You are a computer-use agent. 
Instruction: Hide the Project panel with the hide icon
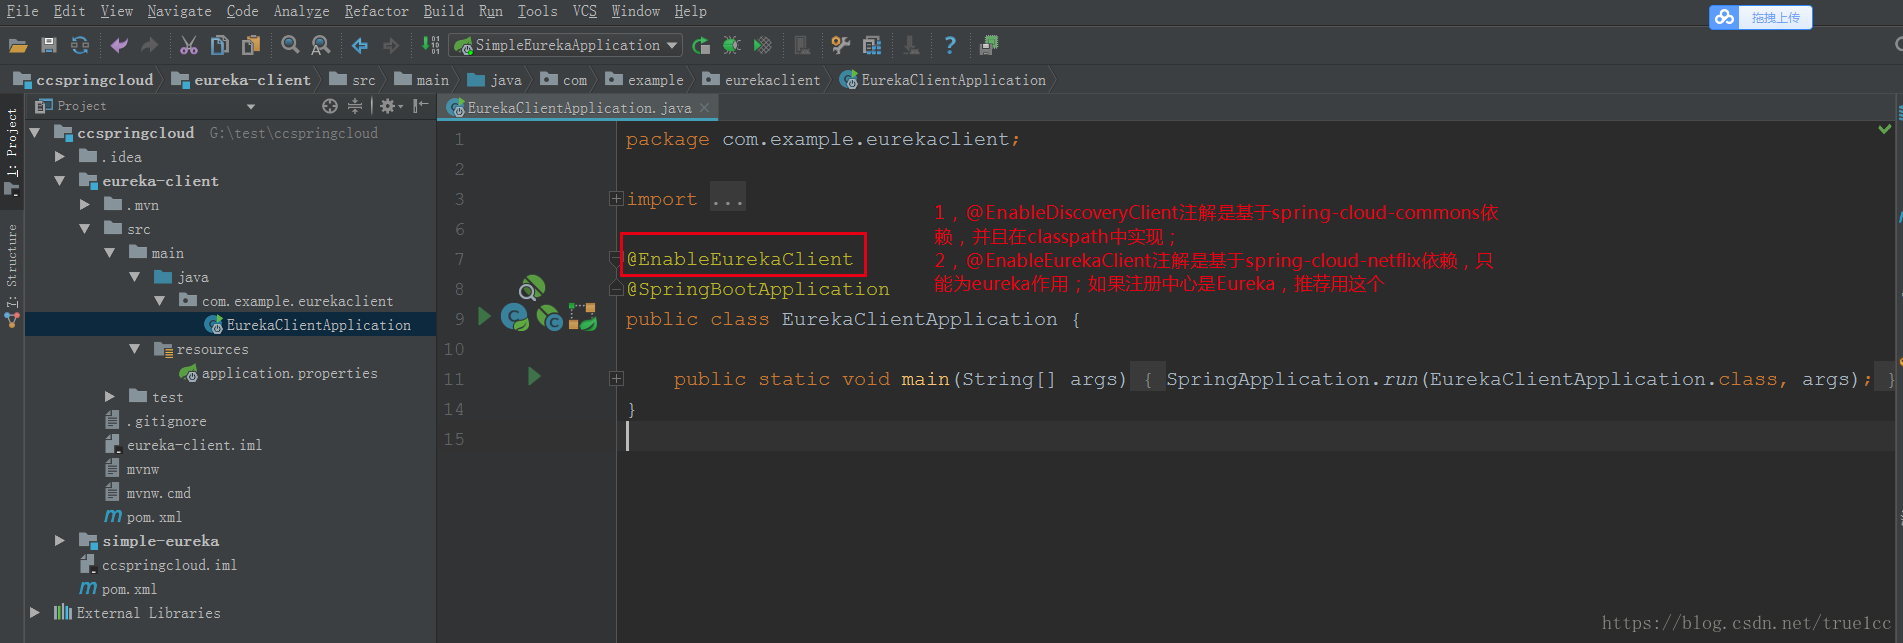pyautogui.click(x=421, y=106)
